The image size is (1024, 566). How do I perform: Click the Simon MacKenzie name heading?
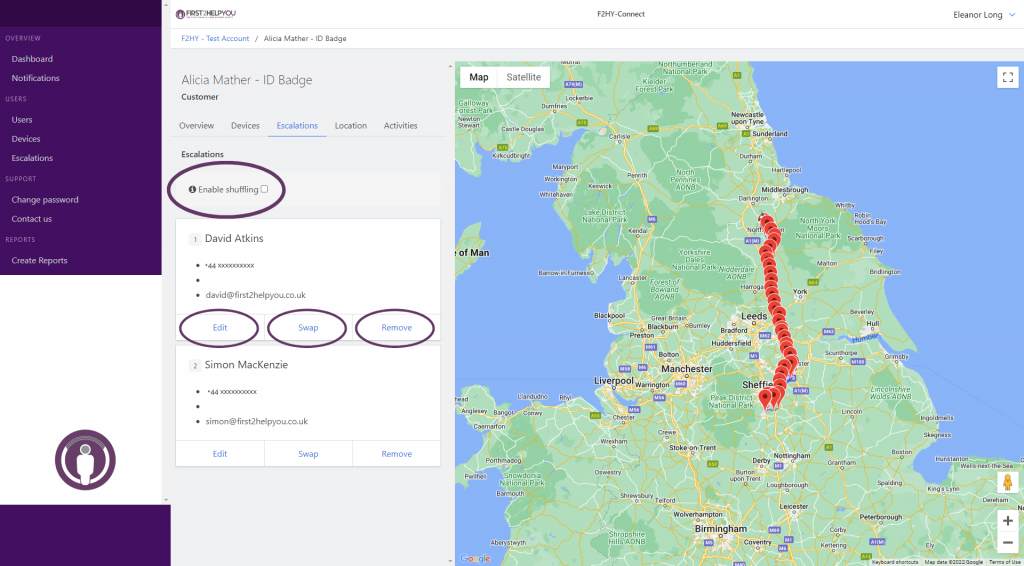point(246,365)
